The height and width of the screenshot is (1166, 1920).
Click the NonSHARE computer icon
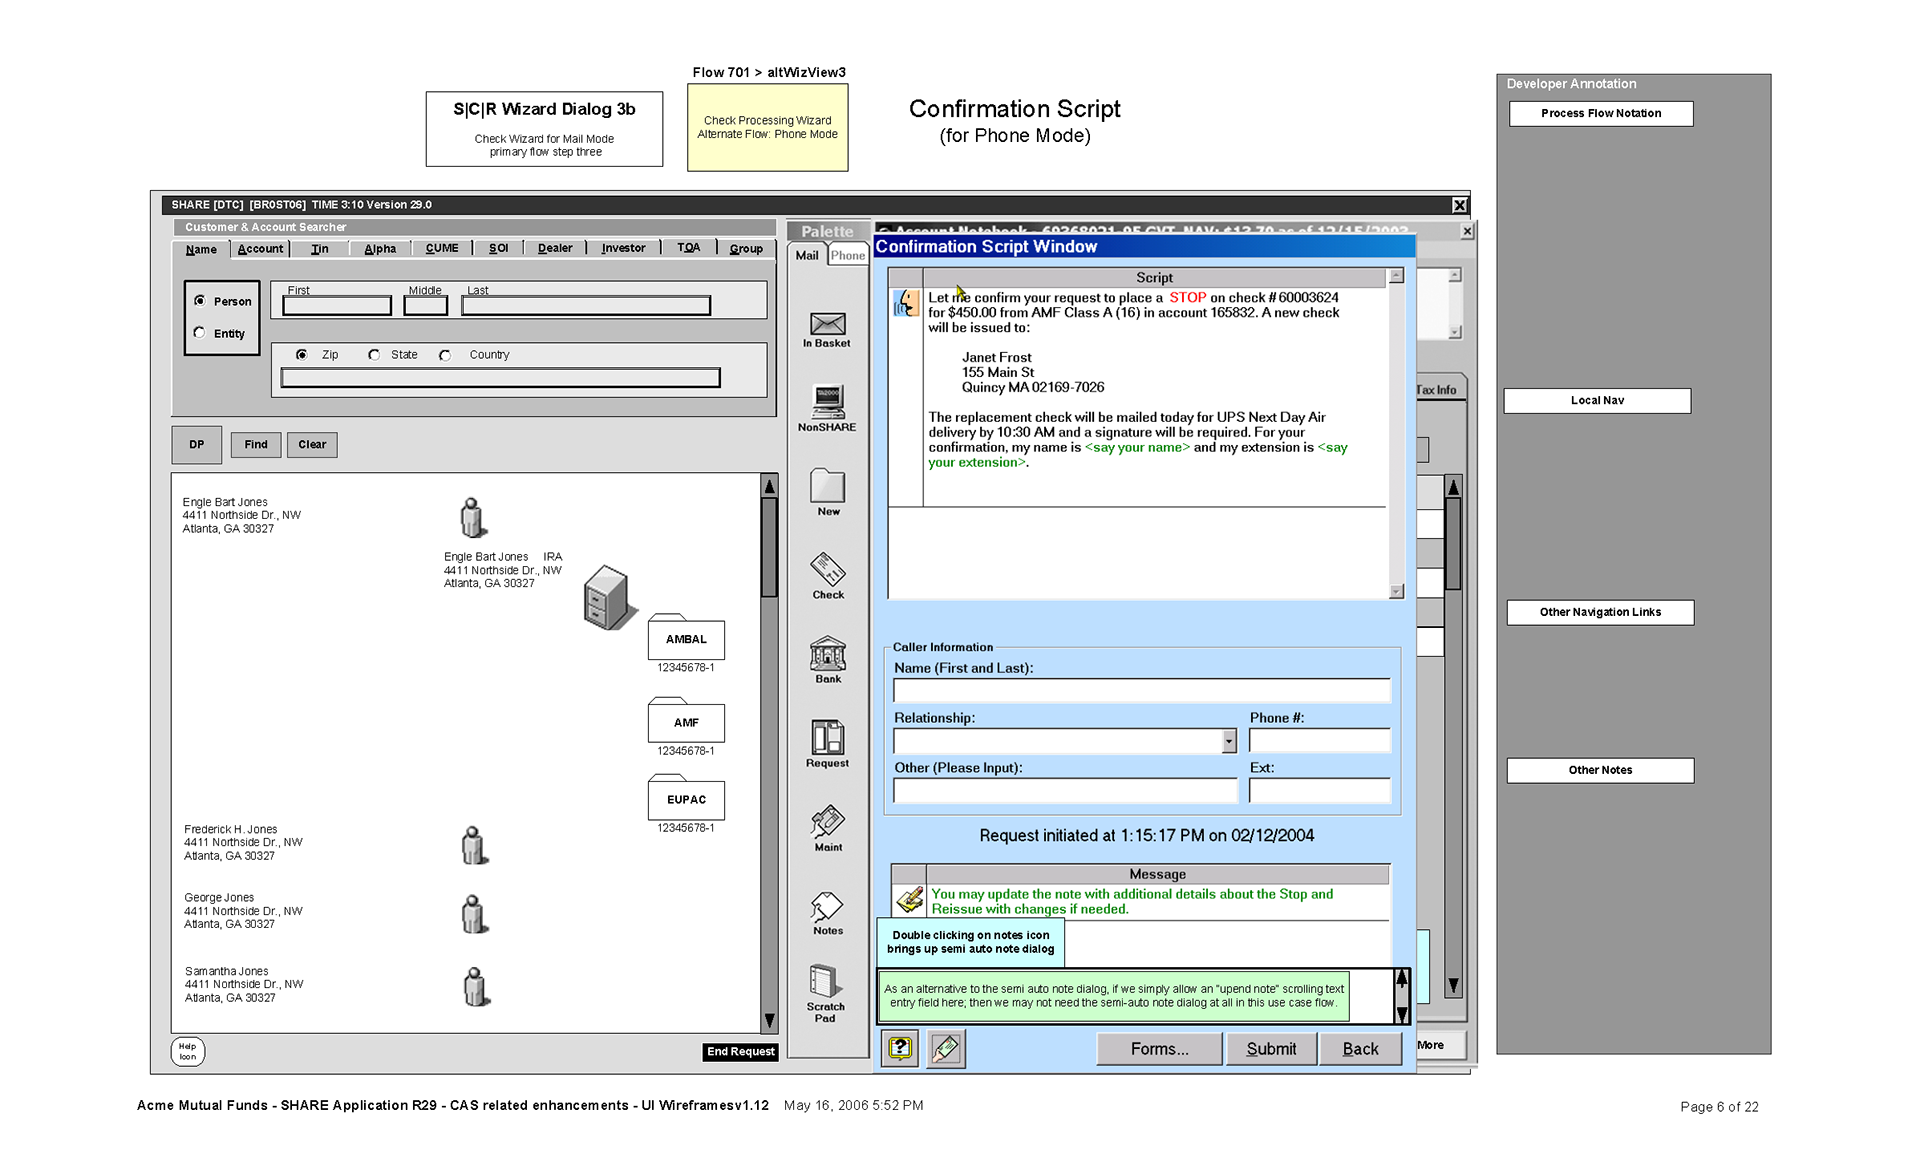tap(827, 402)
